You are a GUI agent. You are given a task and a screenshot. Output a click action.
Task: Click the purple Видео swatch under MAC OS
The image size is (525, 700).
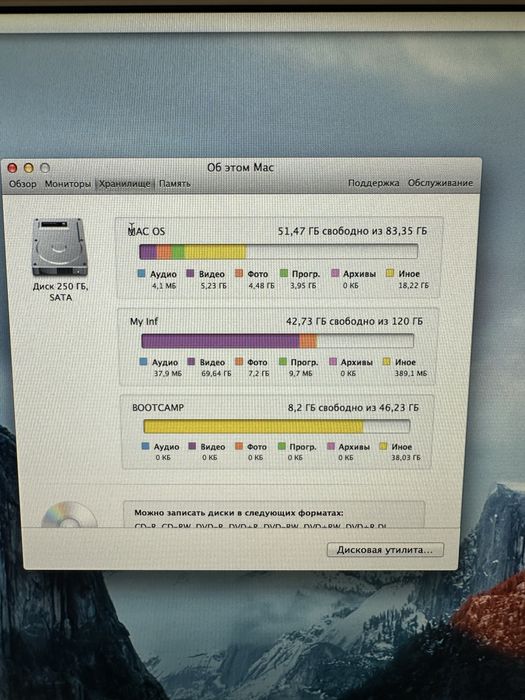pyautogui.click(x=190, y=273)
